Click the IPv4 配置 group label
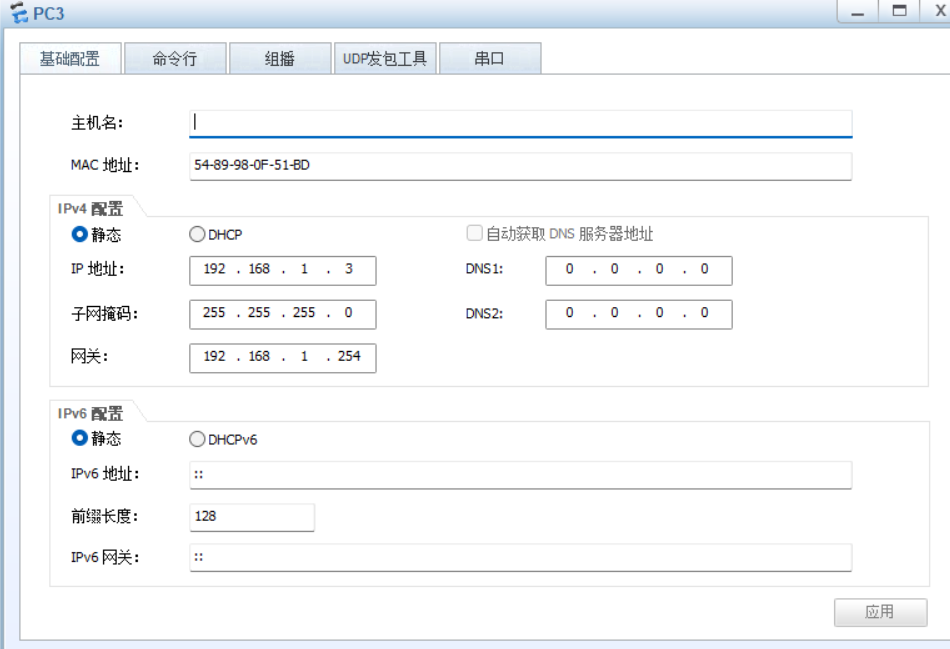Image resolution: width=950 pixels, height=649 pixels. click(90, 209)
